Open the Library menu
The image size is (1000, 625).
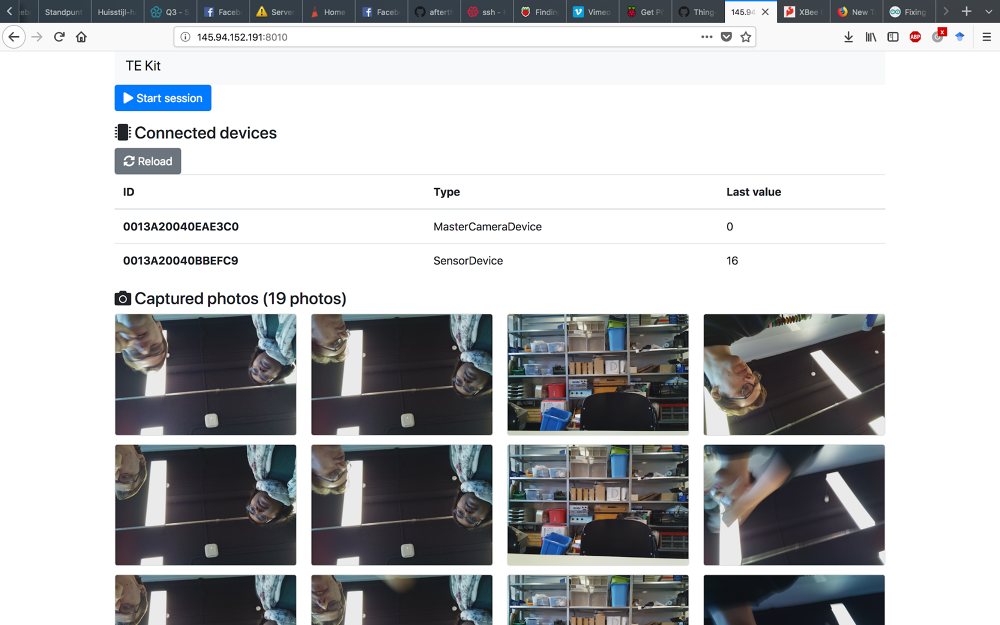pos(871,37)
